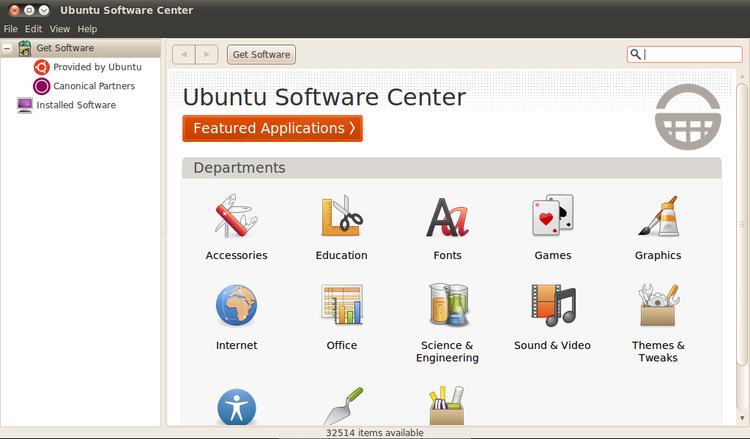Click the Get Software bag icon in sidebar
Image resolution: width=750 pixels, height=439 pixels.
click(25, 48)
